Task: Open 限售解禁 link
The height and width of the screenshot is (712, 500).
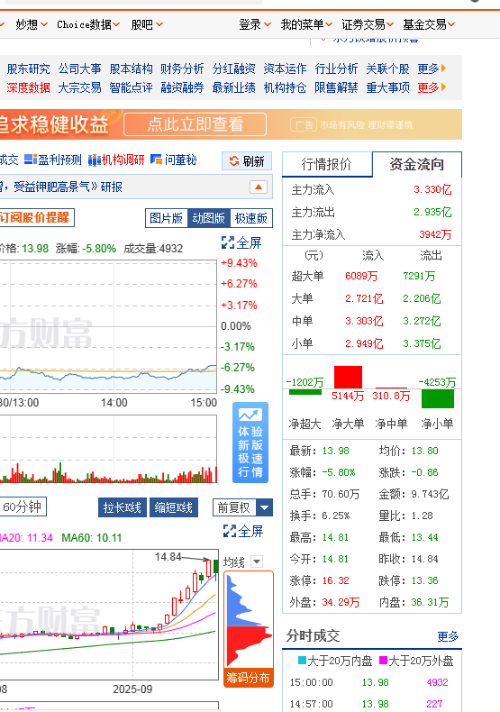Action: 336,87
